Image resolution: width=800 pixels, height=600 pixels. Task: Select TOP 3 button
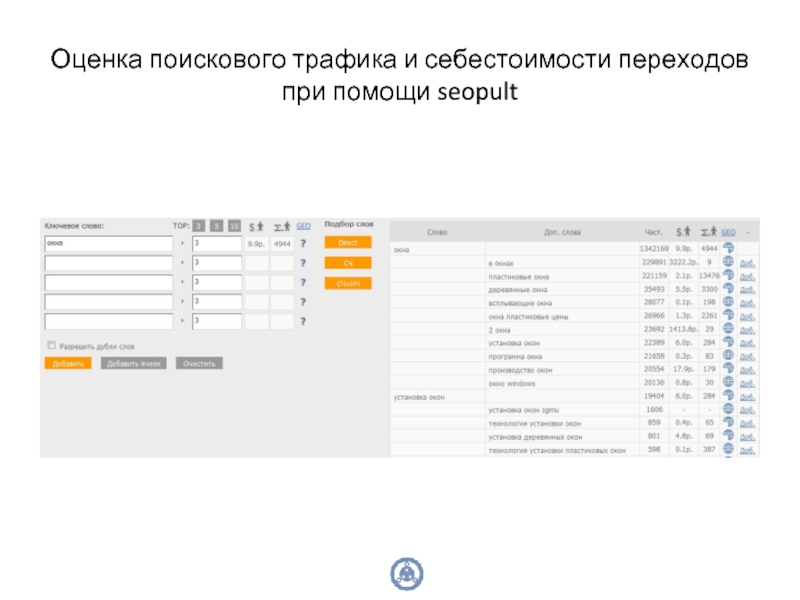[198, 226]
